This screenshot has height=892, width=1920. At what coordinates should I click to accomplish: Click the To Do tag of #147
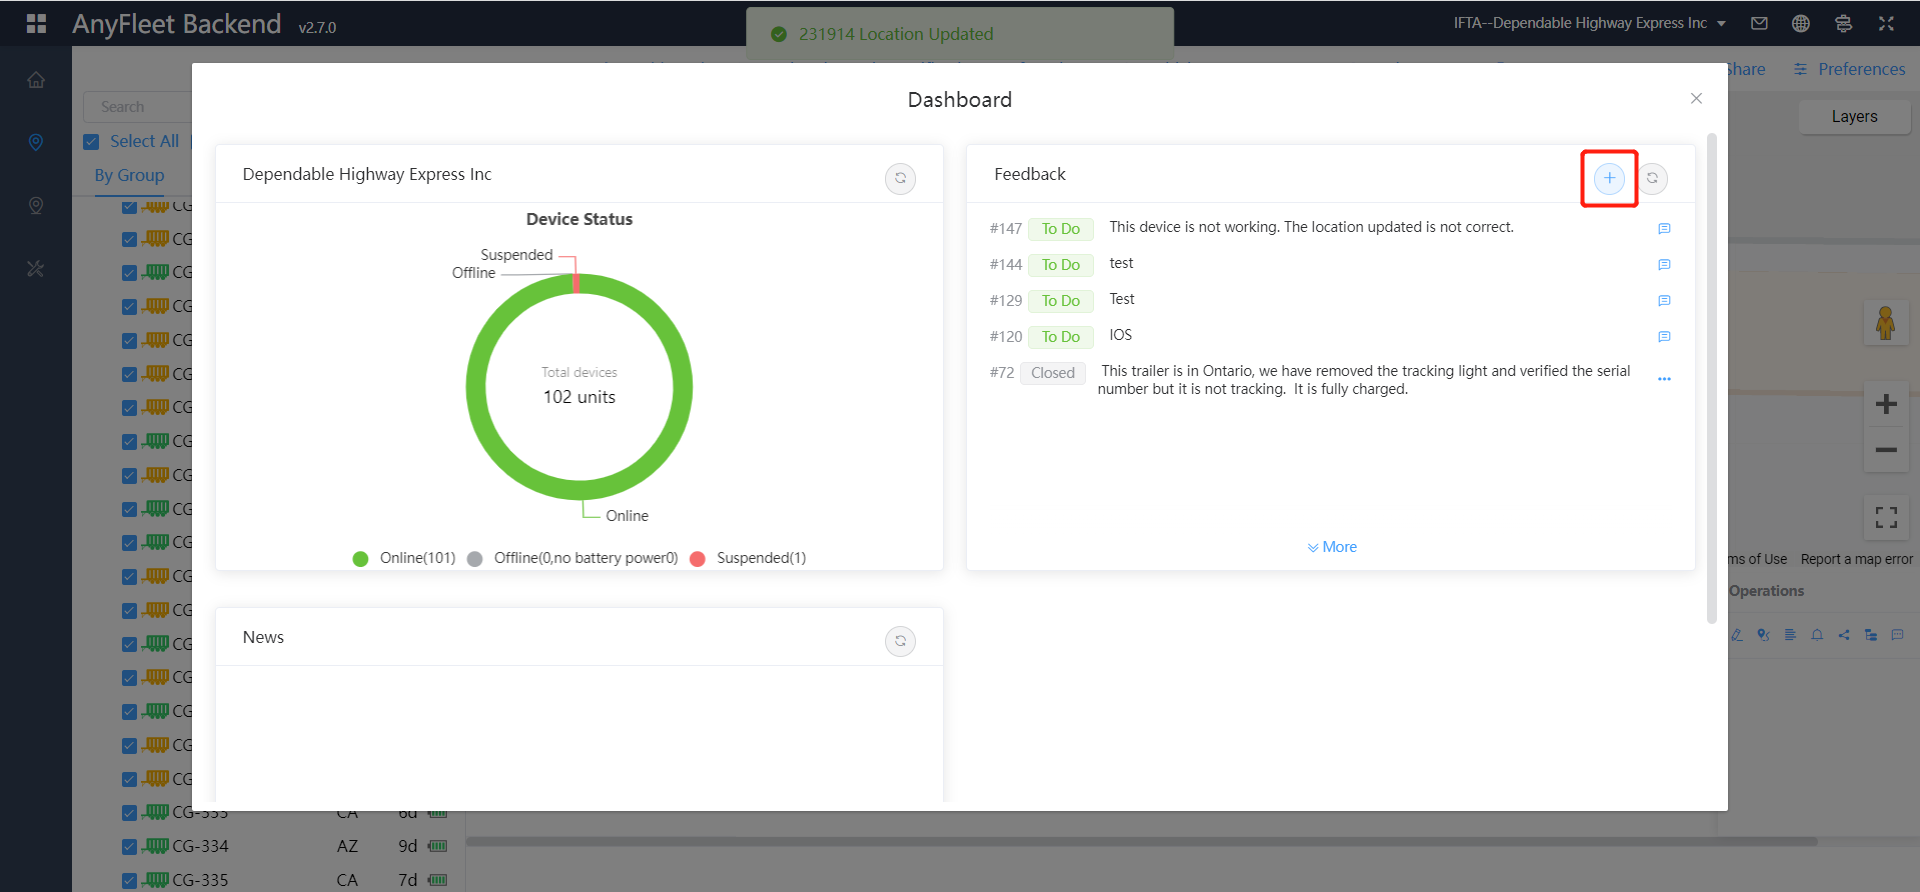click(1060, 229)
